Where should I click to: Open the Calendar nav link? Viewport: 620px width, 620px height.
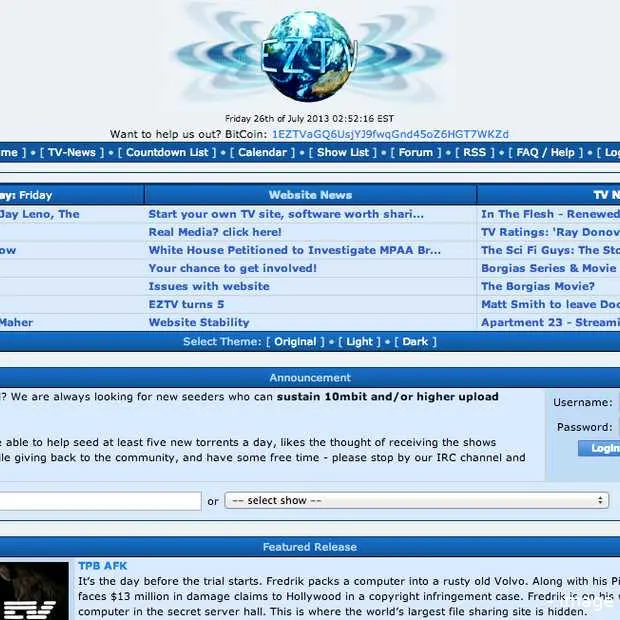point(262,153)
